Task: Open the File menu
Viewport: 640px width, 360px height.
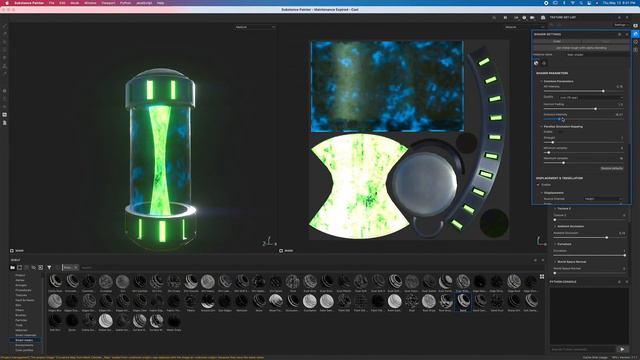Action: [51, 3]
